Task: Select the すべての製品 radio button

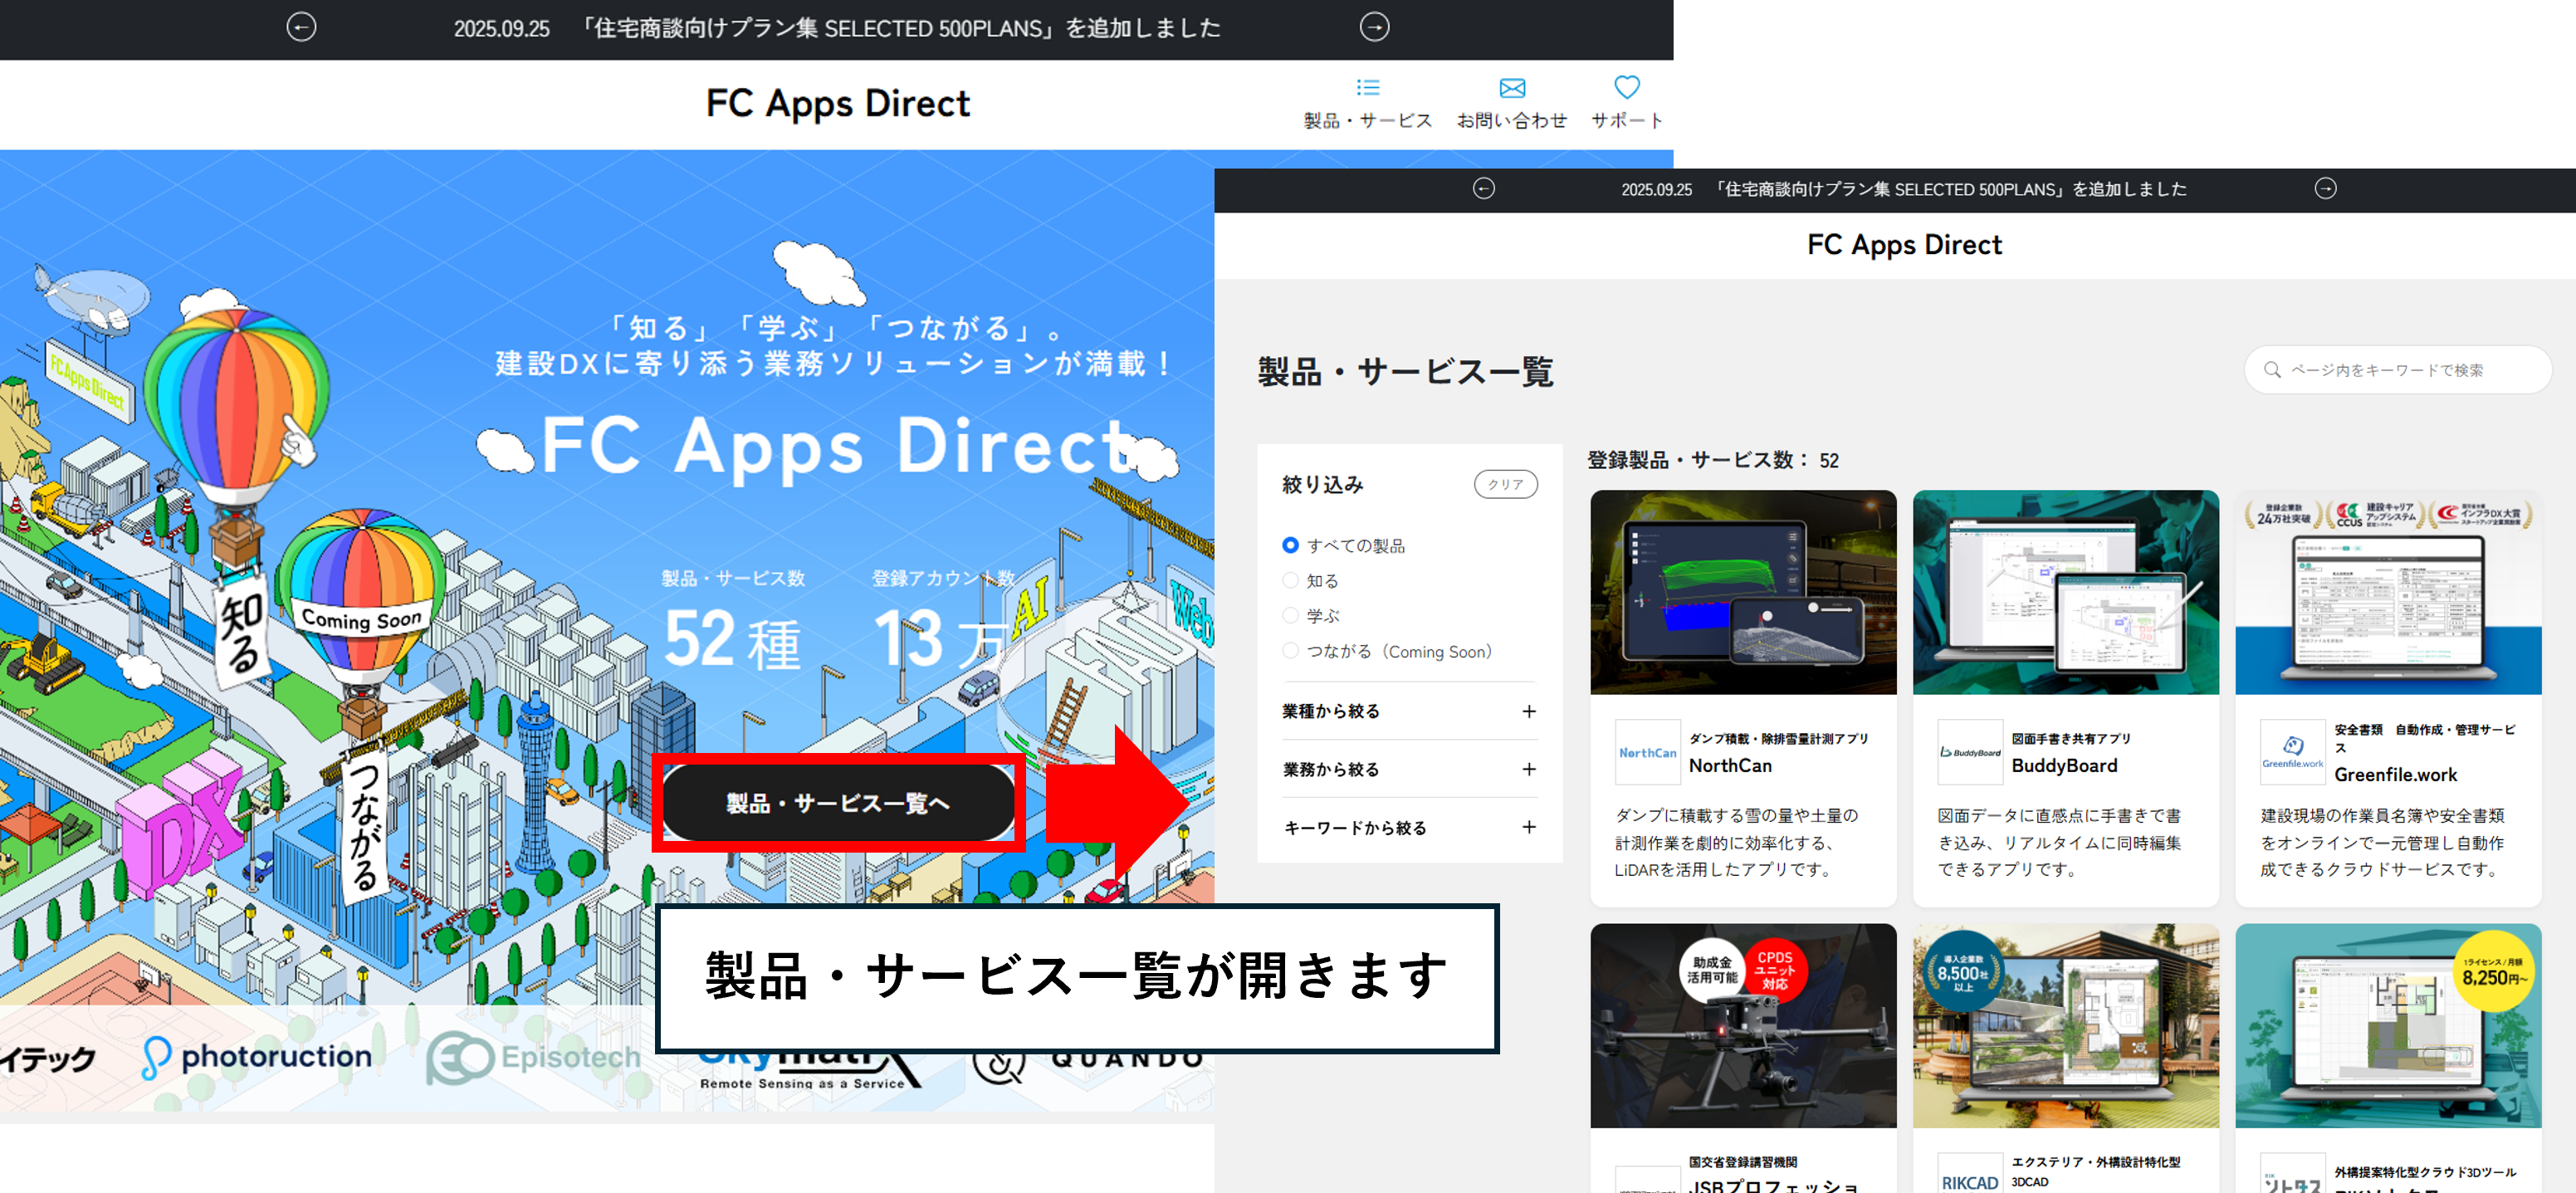Action: tap(1290, 545)
